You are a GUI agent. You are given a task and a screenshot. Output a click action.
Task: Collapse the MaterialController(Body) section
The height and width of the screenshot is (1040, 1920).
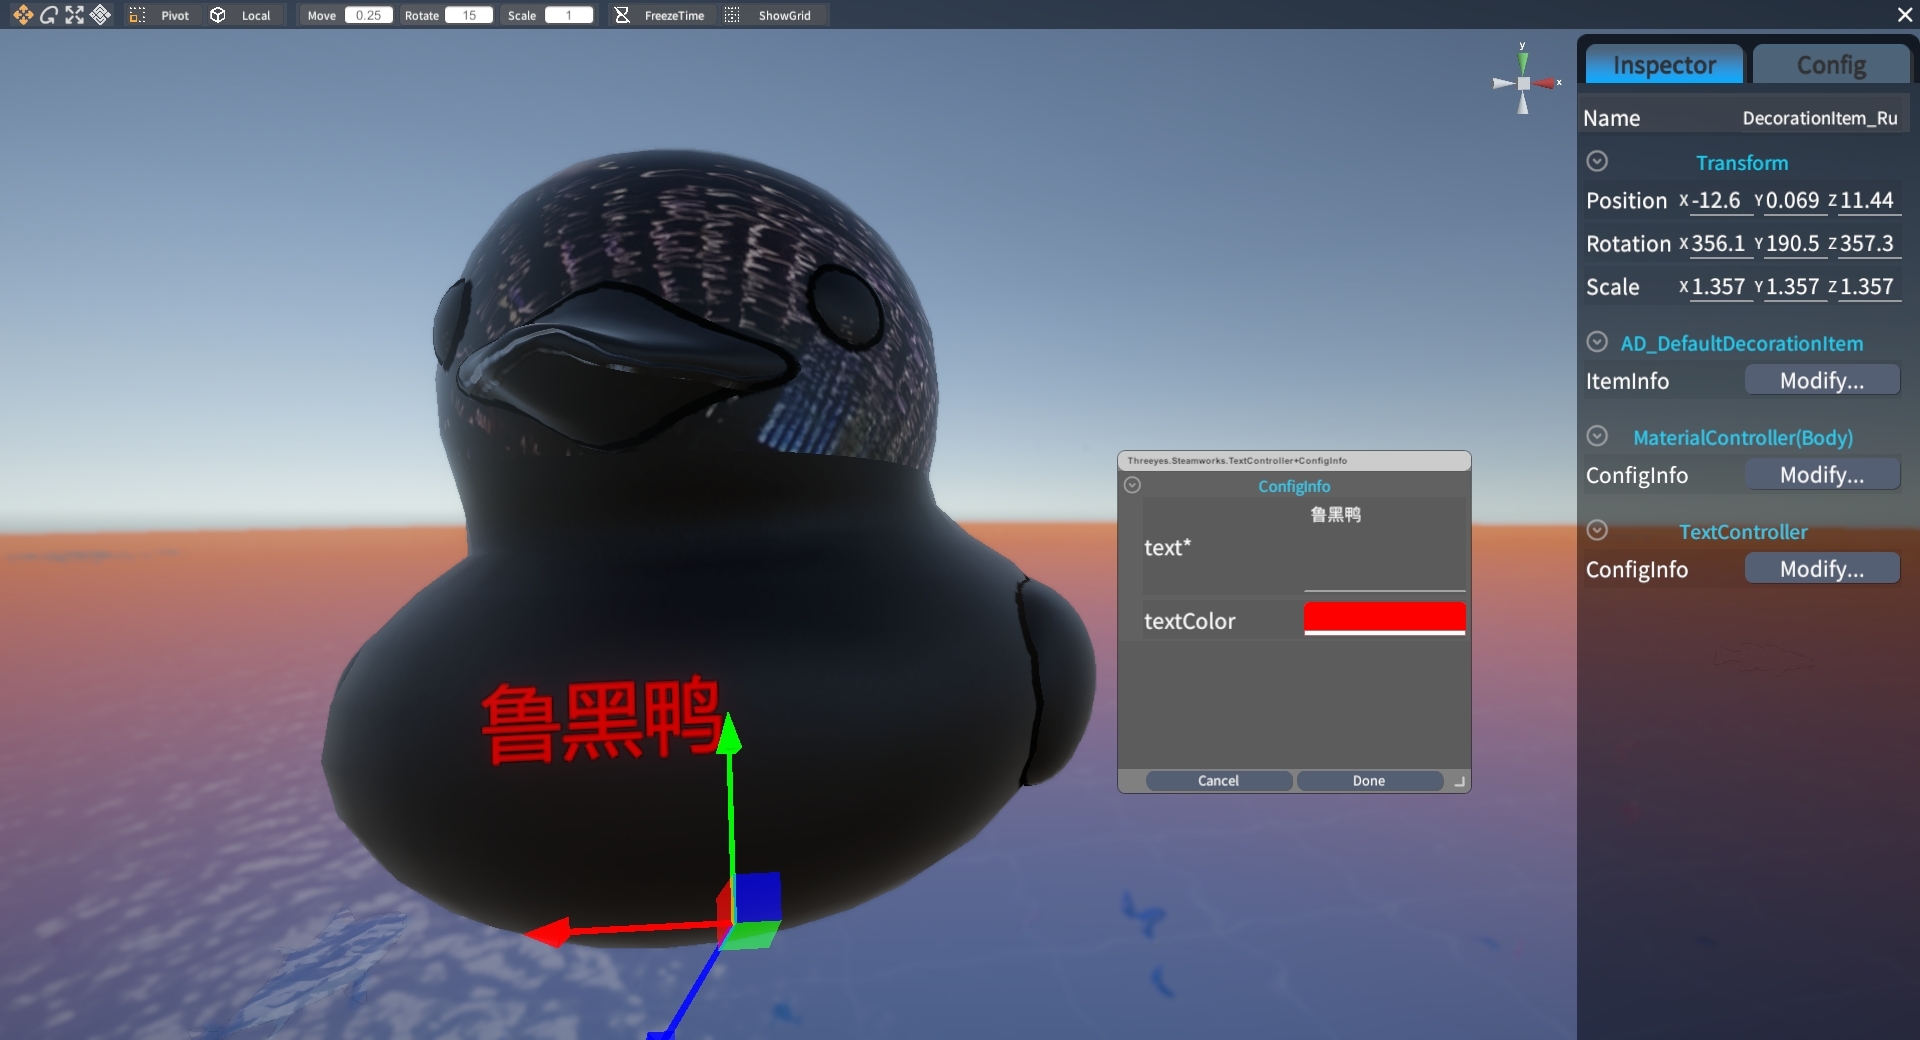1597,436
